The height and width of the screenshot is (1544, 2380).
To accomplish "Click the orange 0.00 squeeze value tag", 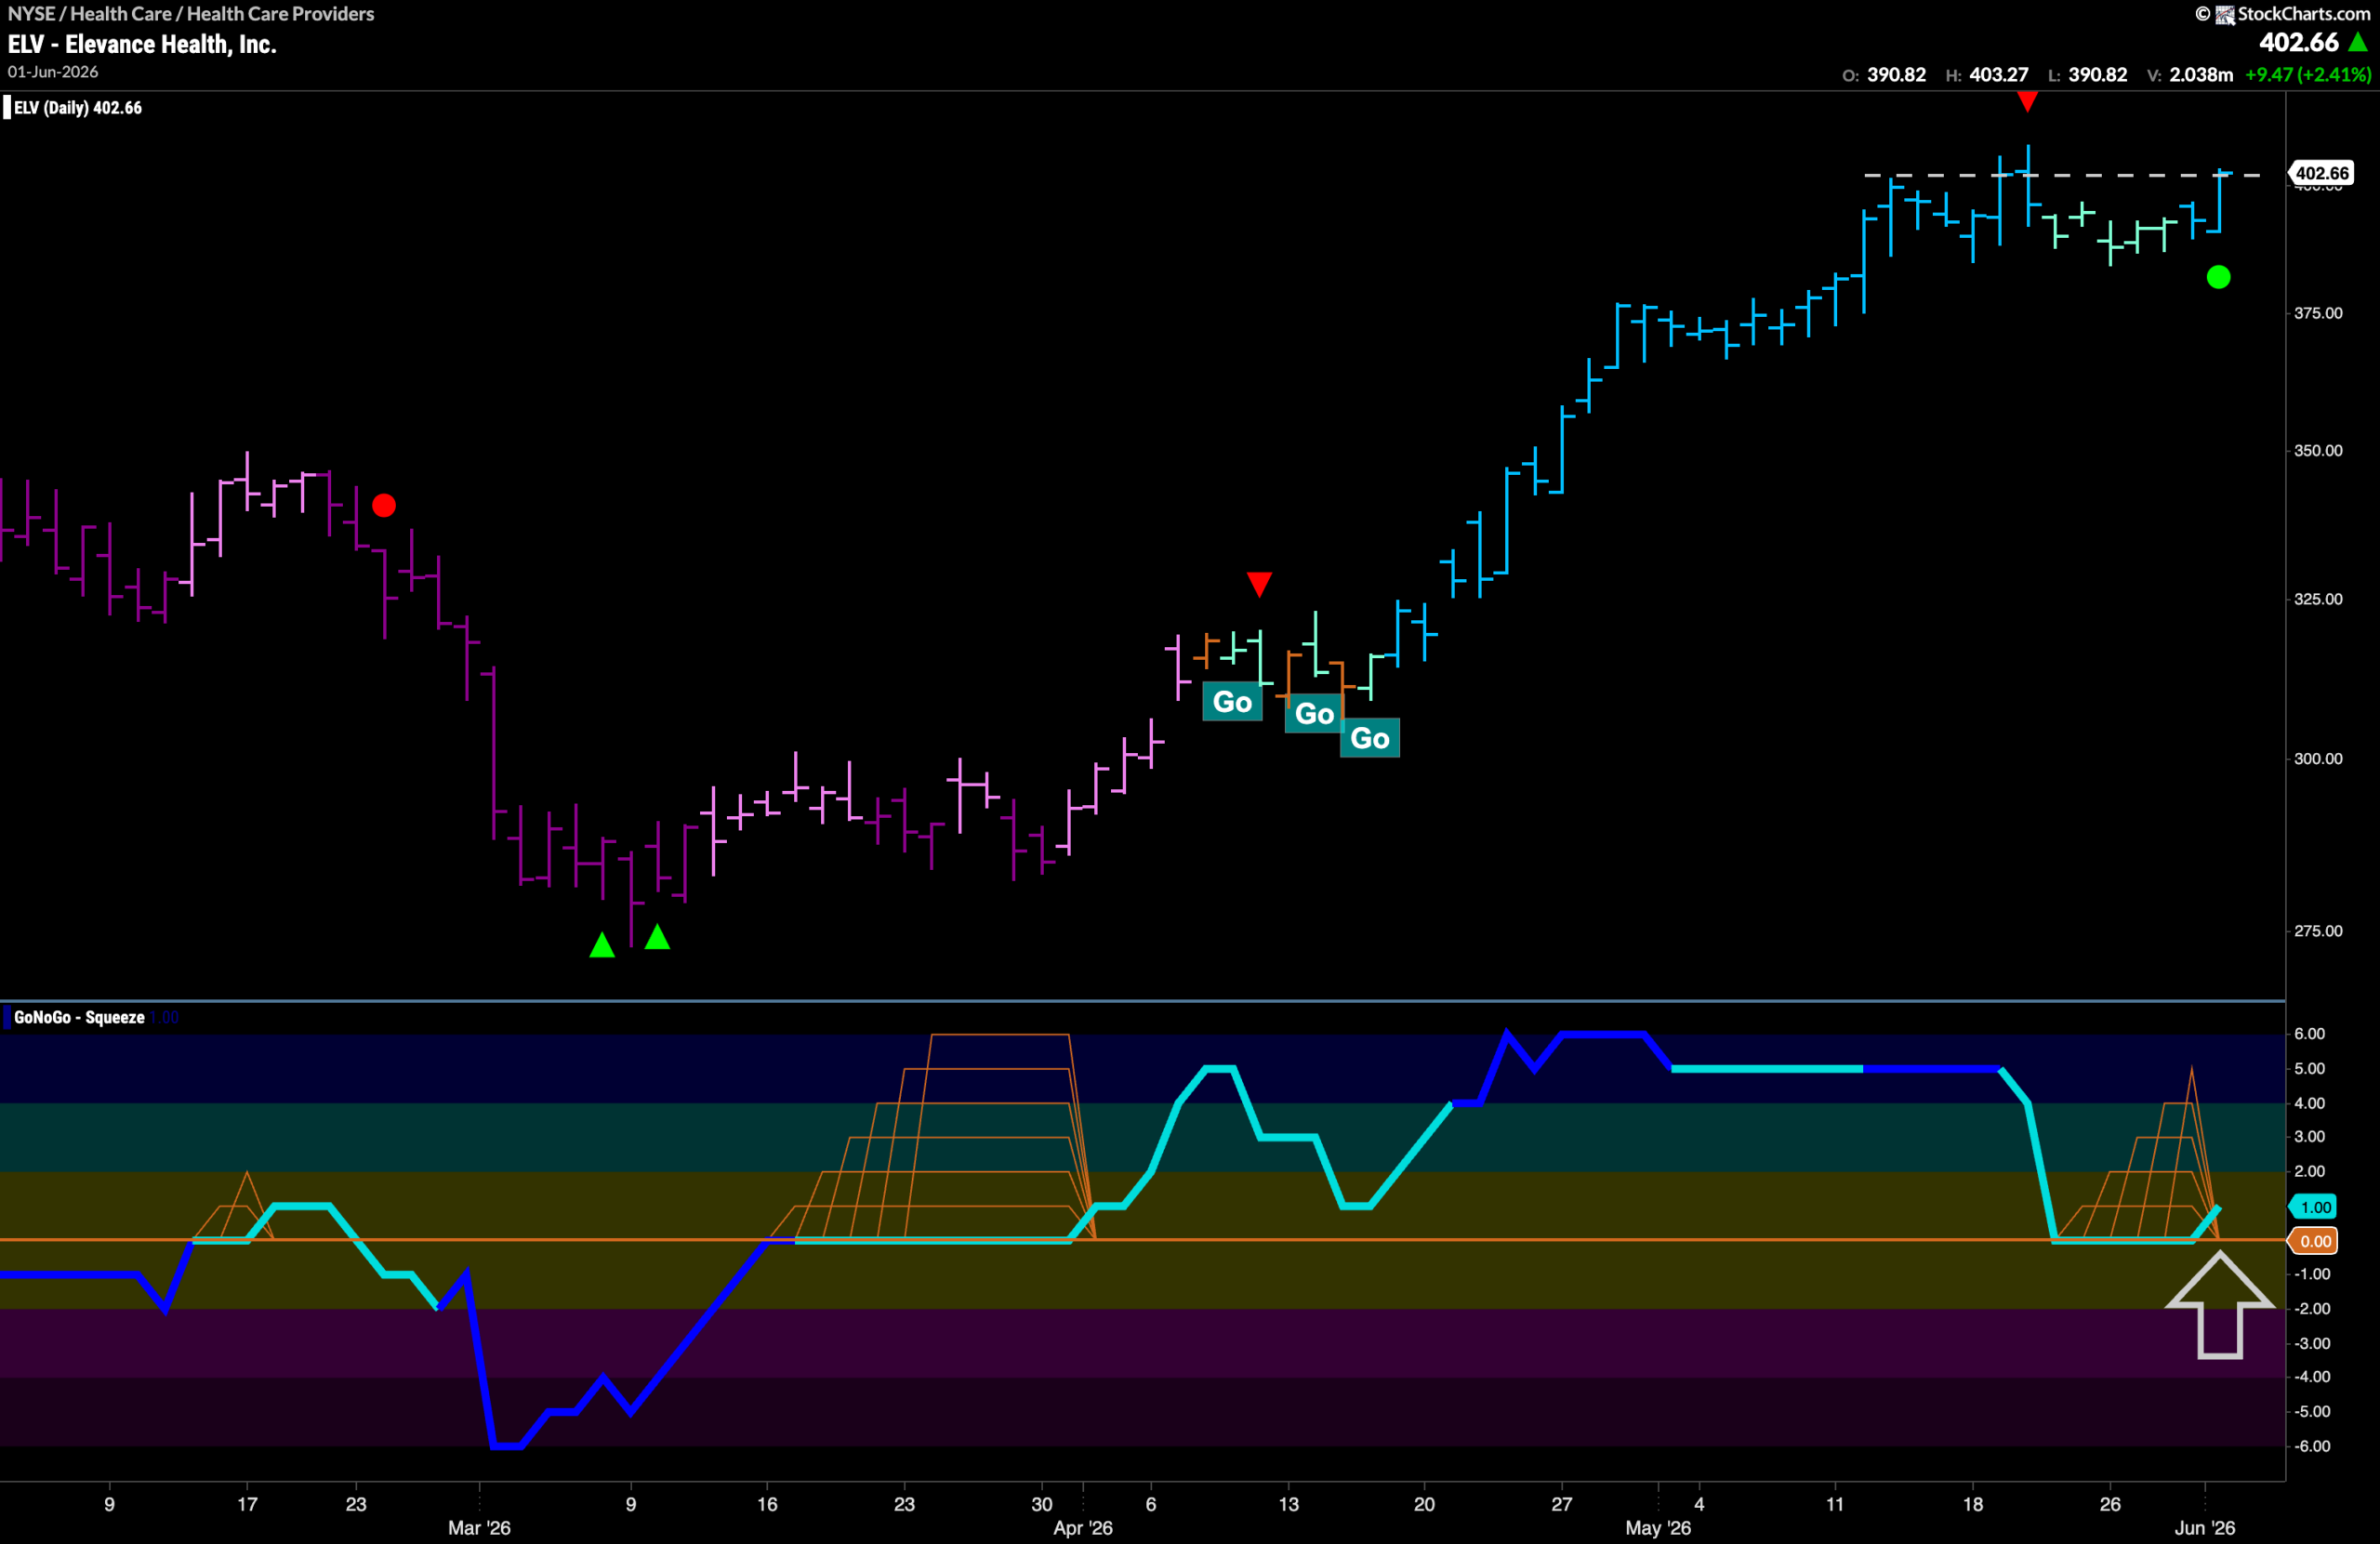I will (x=2315, y=1241).
